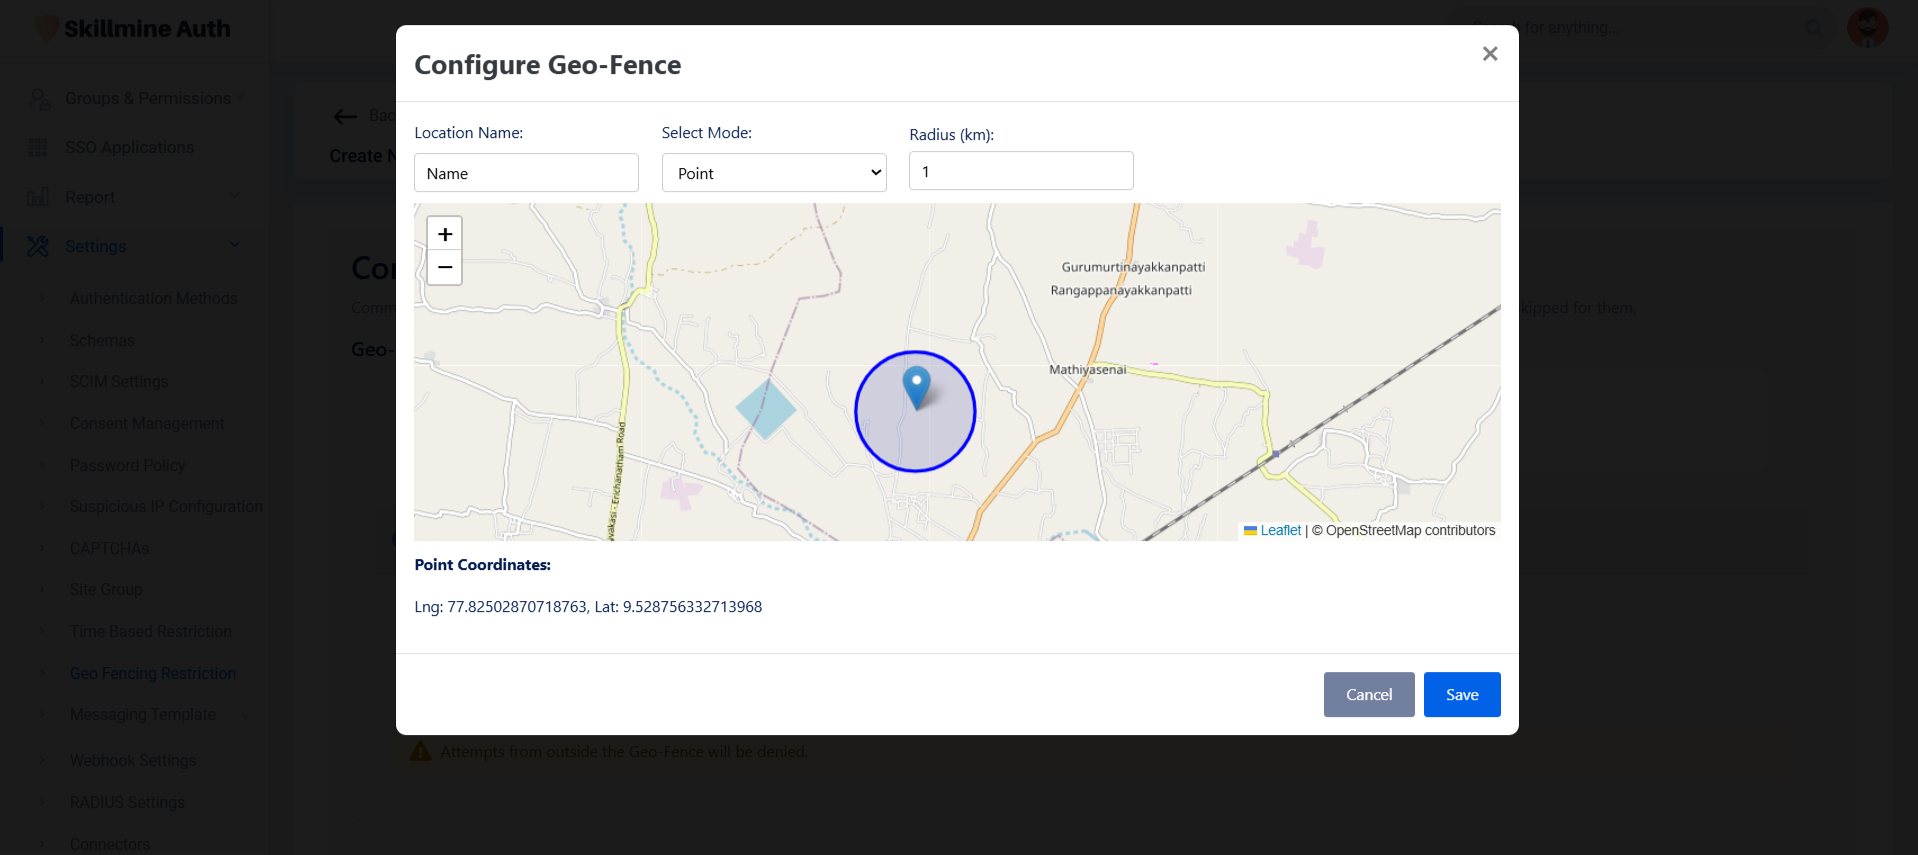Click the map zoom out minus button
1918x855 pixels.
[445, 268]
